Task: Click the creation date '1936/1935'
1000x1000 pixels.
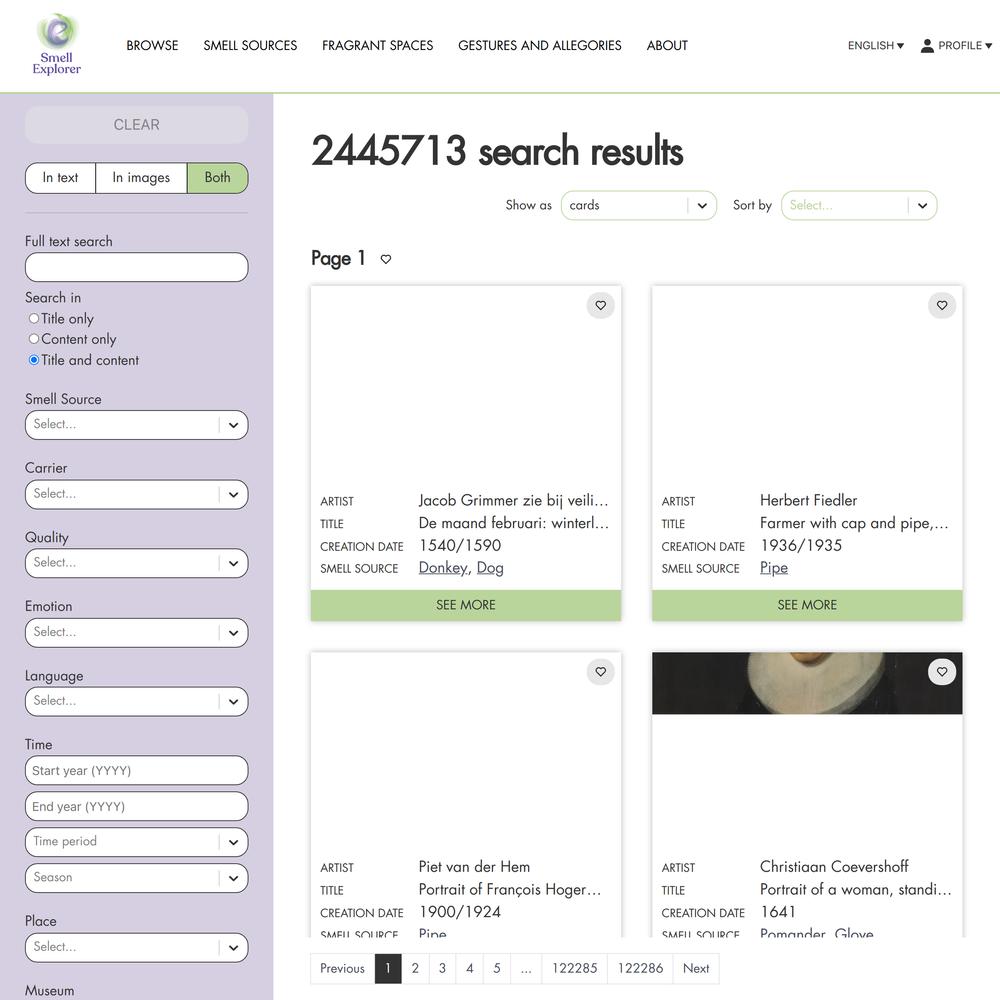Action: tap(800, 545)
